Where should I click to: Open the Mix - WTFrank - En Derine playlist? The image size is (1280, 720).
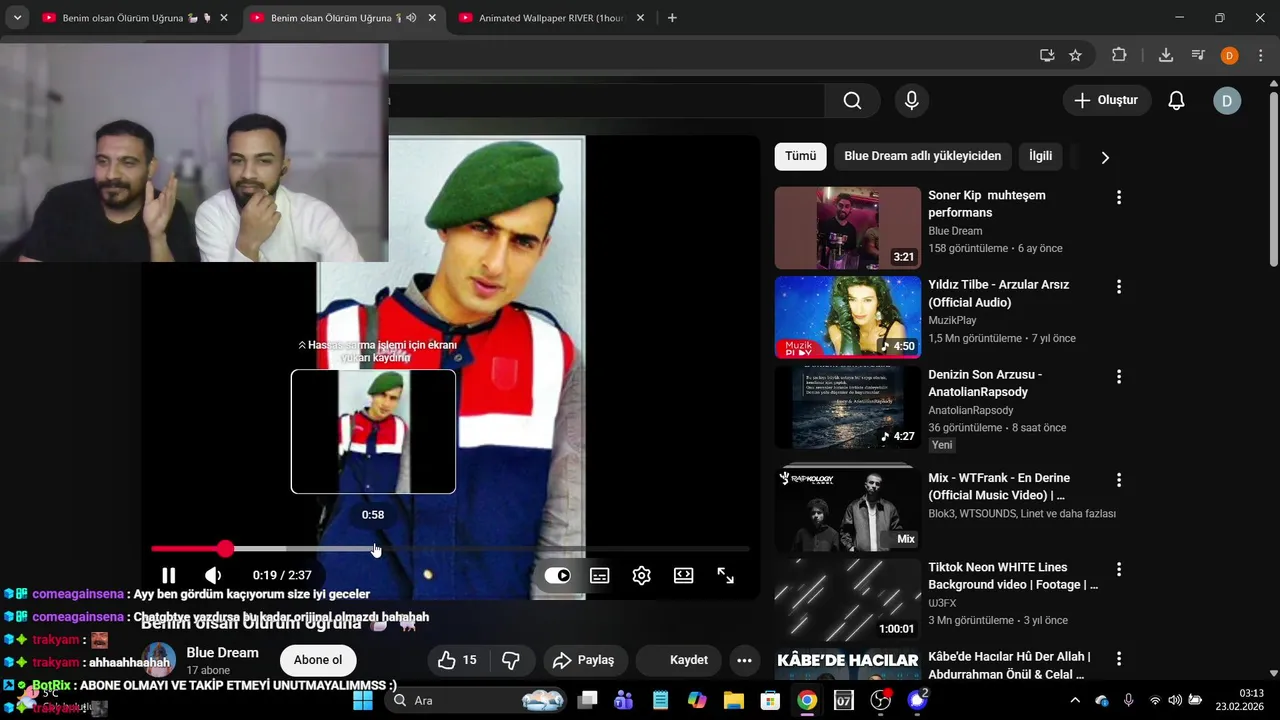(998, 486)
